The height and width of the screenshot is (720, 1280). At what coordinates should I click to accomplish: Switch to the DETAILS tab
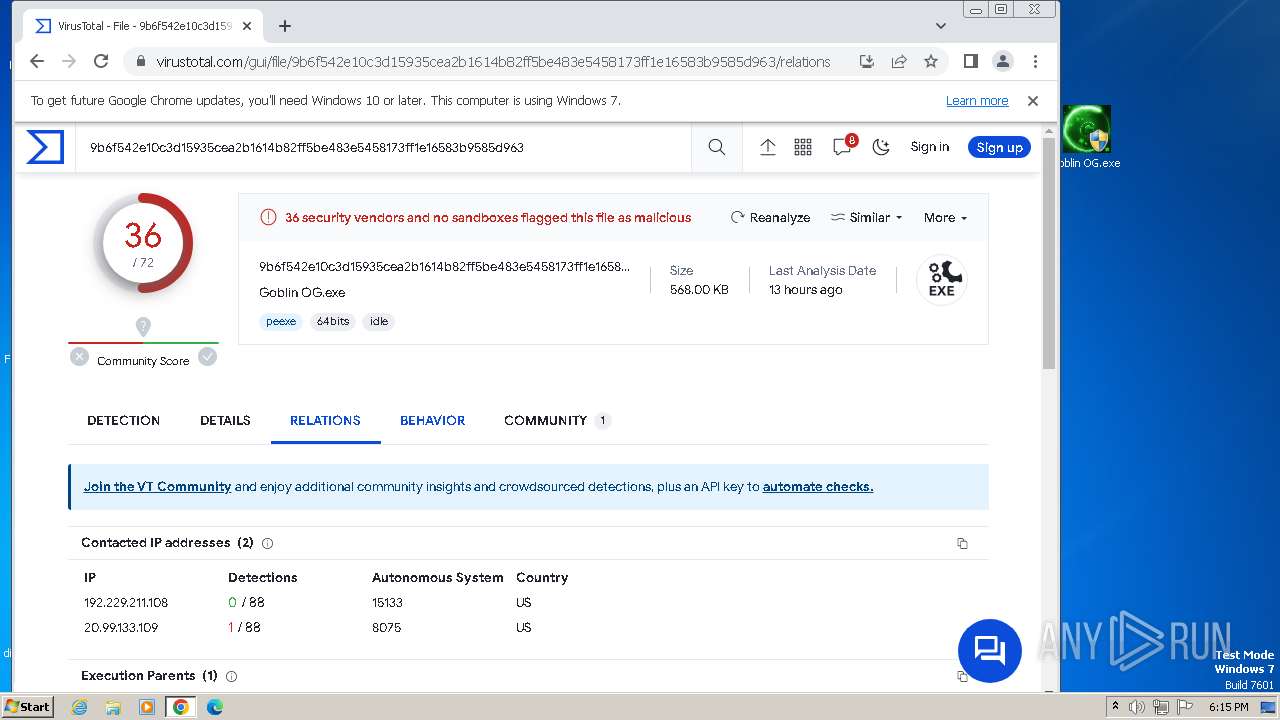click(x=225, y=420)
